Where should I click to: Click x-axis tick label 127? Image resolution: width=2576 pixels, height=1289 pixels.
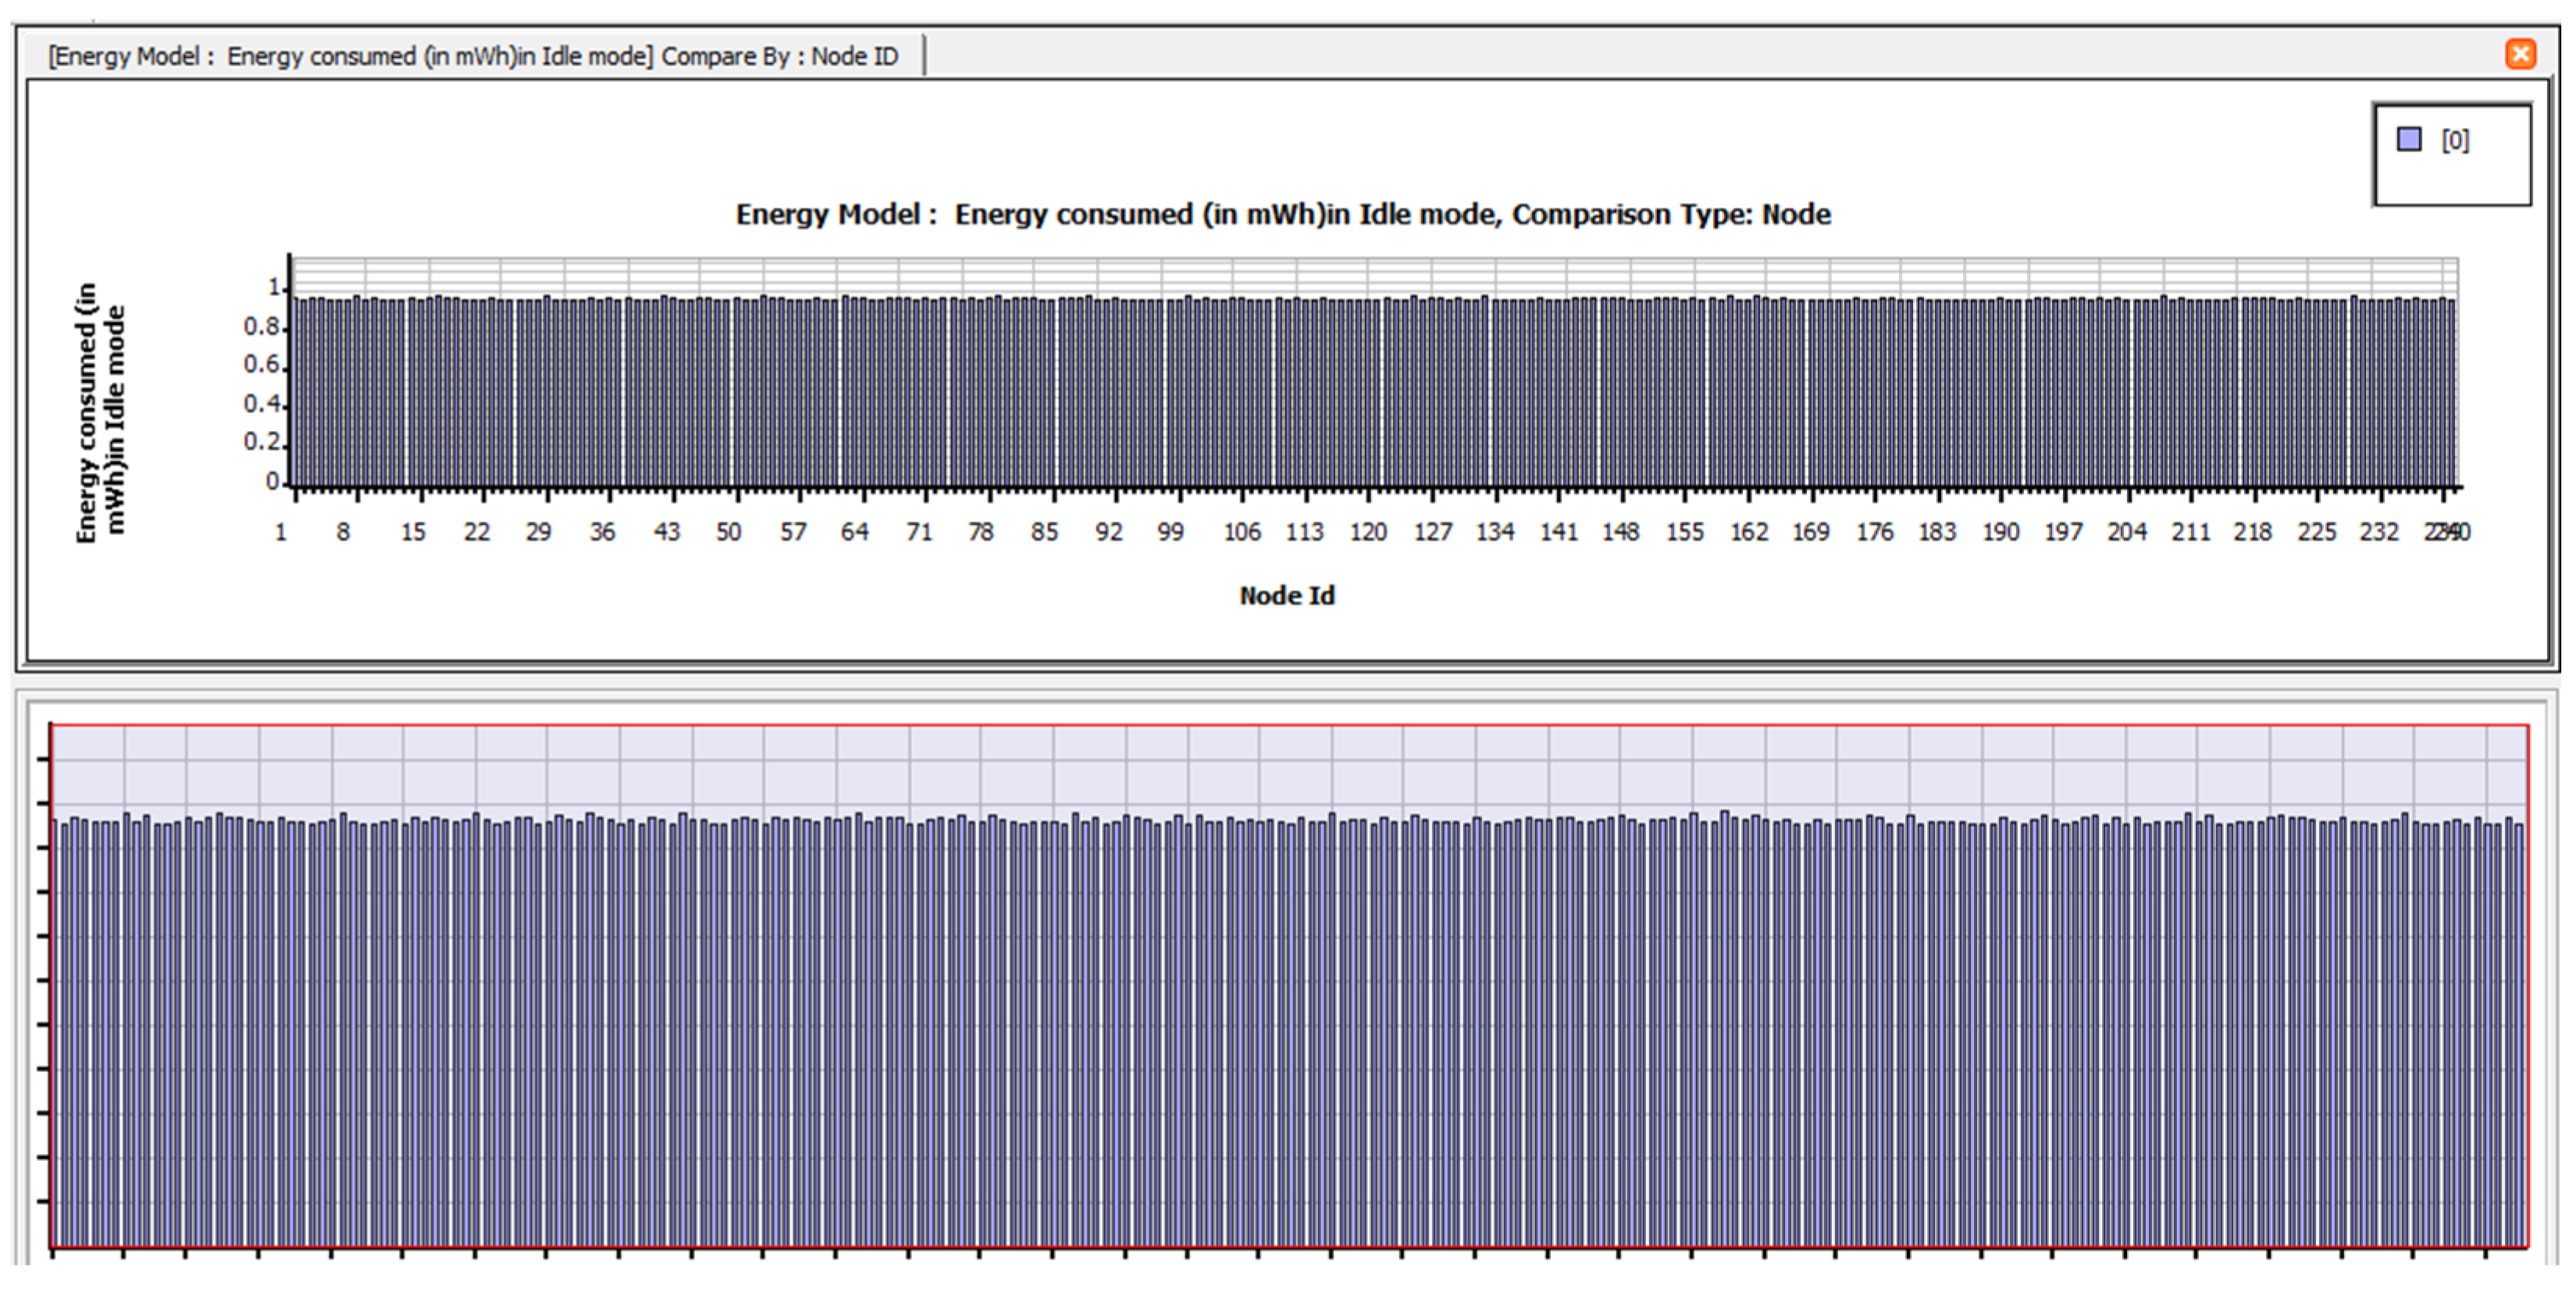click(1432, 532)
